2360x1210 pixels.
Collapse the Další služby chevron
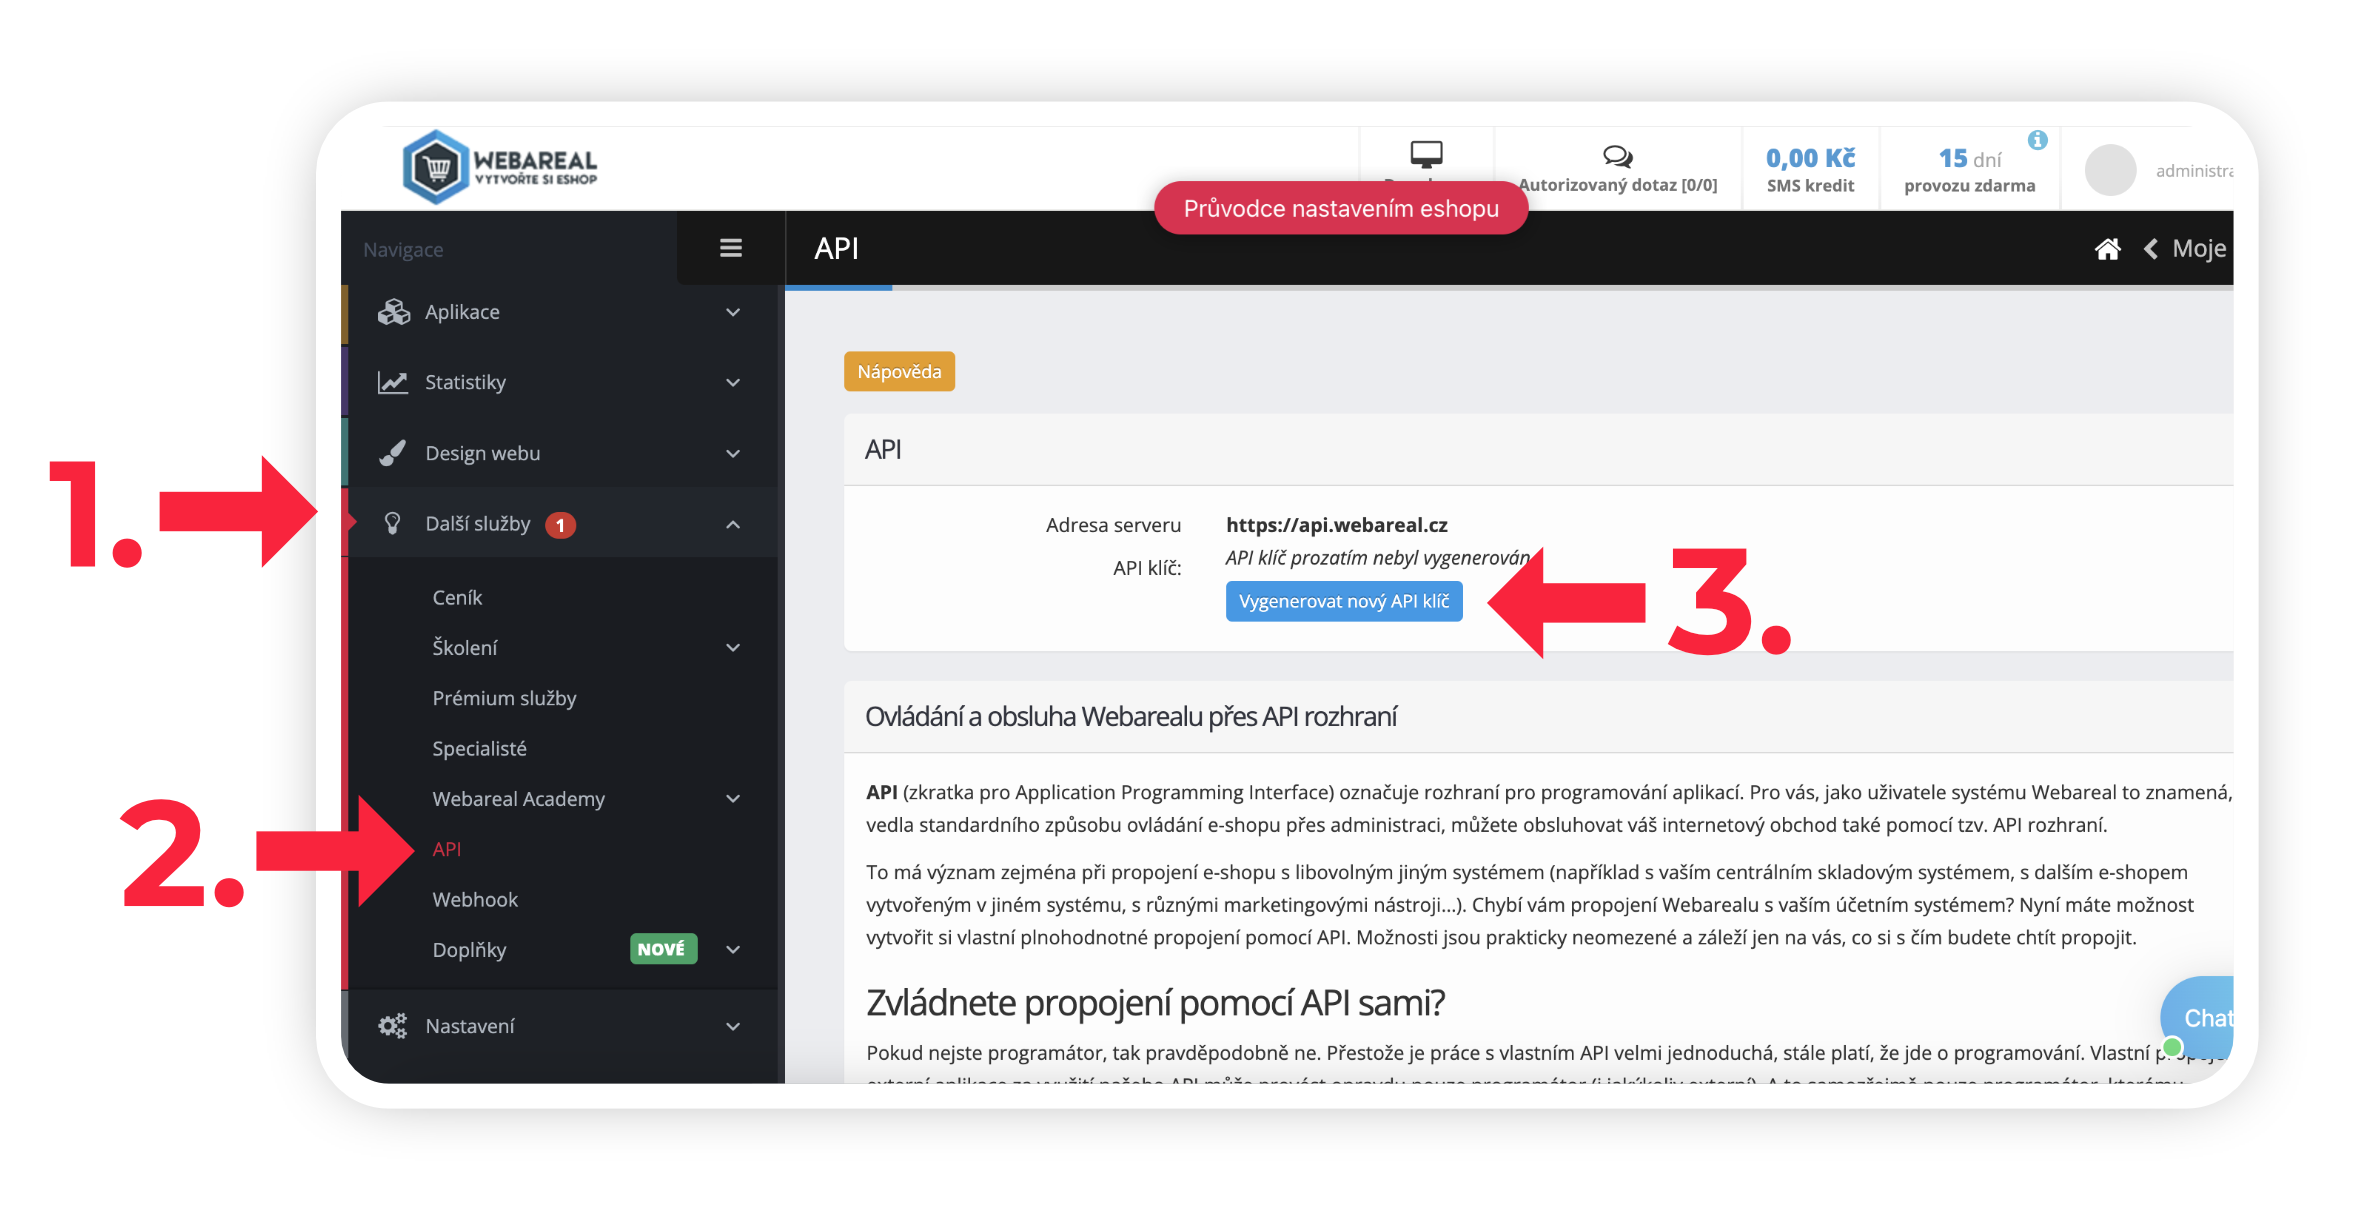click(x=733, y=524)
